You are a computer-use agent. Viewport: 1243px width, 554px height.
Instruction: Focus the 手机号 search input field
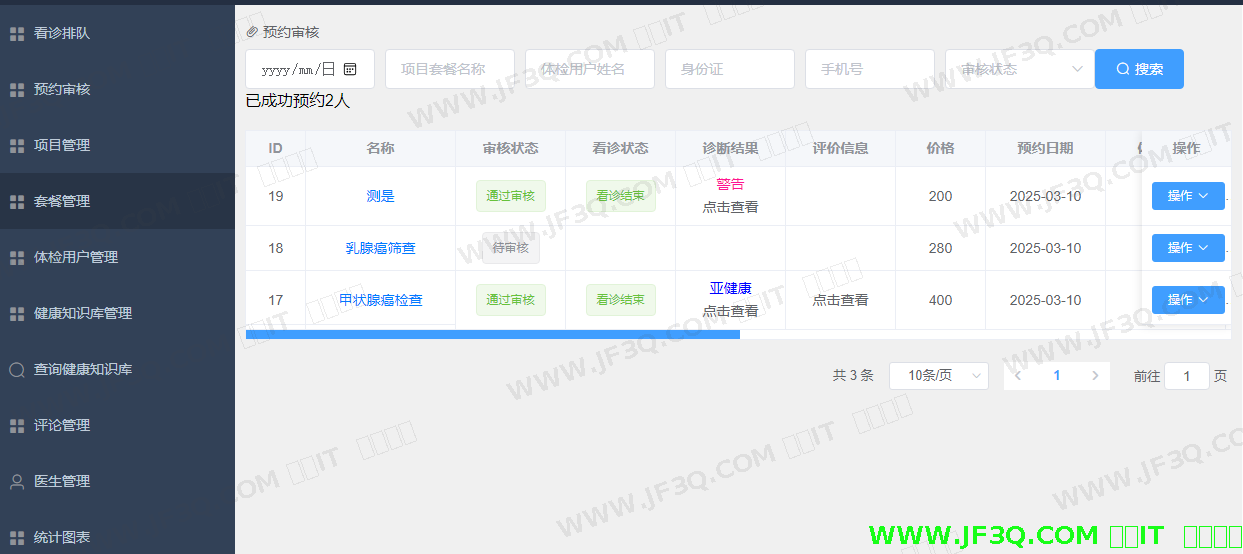[869, 69]
